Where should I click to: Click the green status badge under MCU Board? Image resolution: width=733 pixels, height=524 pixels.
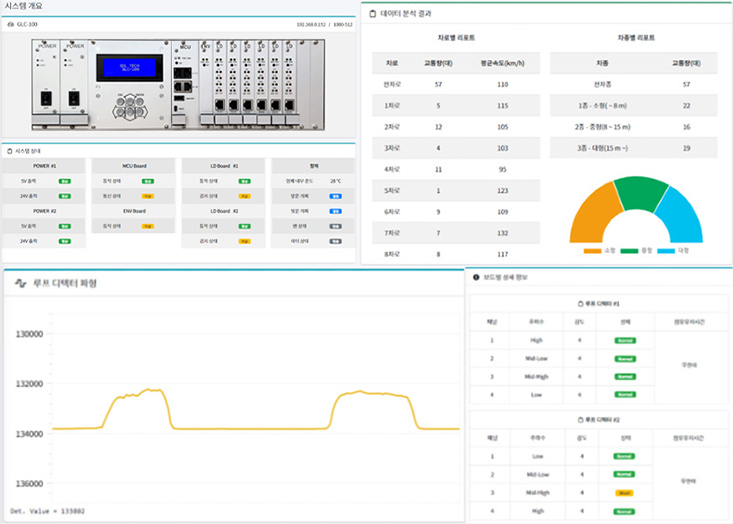(x=148, y=181)
